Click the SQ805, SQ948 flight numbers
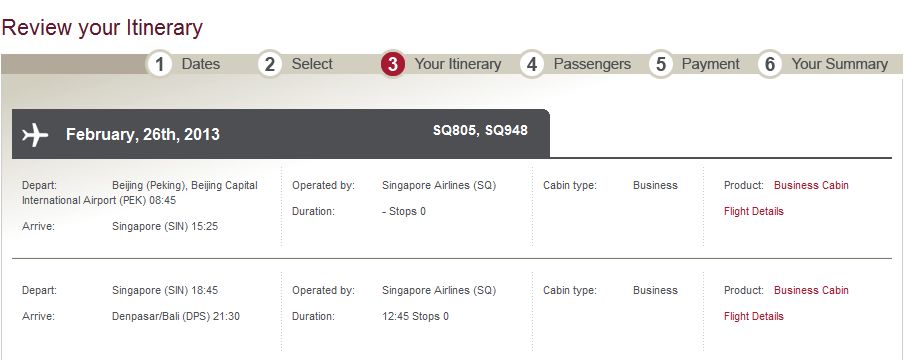 click(x=480, y=131)
